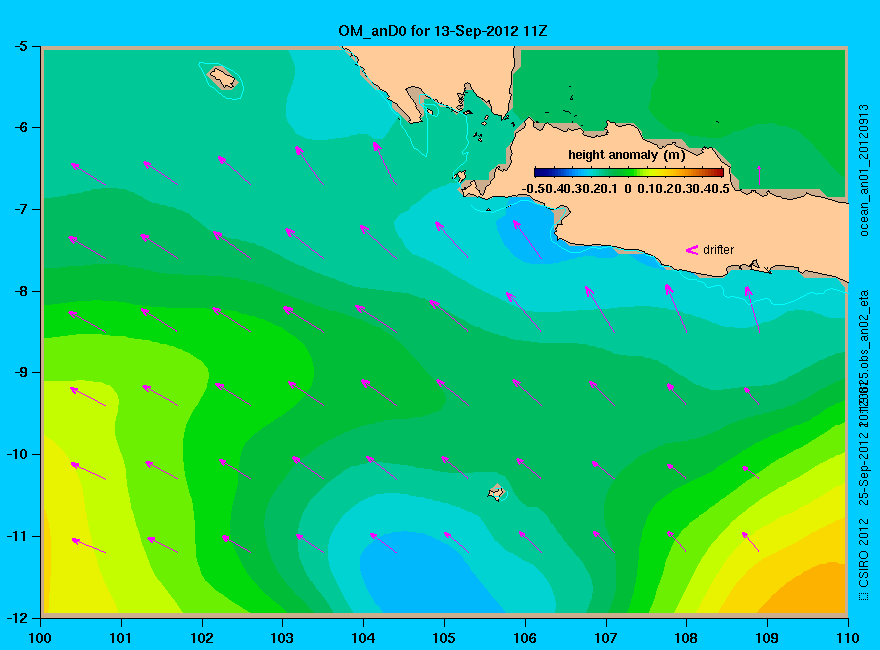880x650 pixels.
Task: Click the y-axis label "-5"
Action: pos(20,46)
